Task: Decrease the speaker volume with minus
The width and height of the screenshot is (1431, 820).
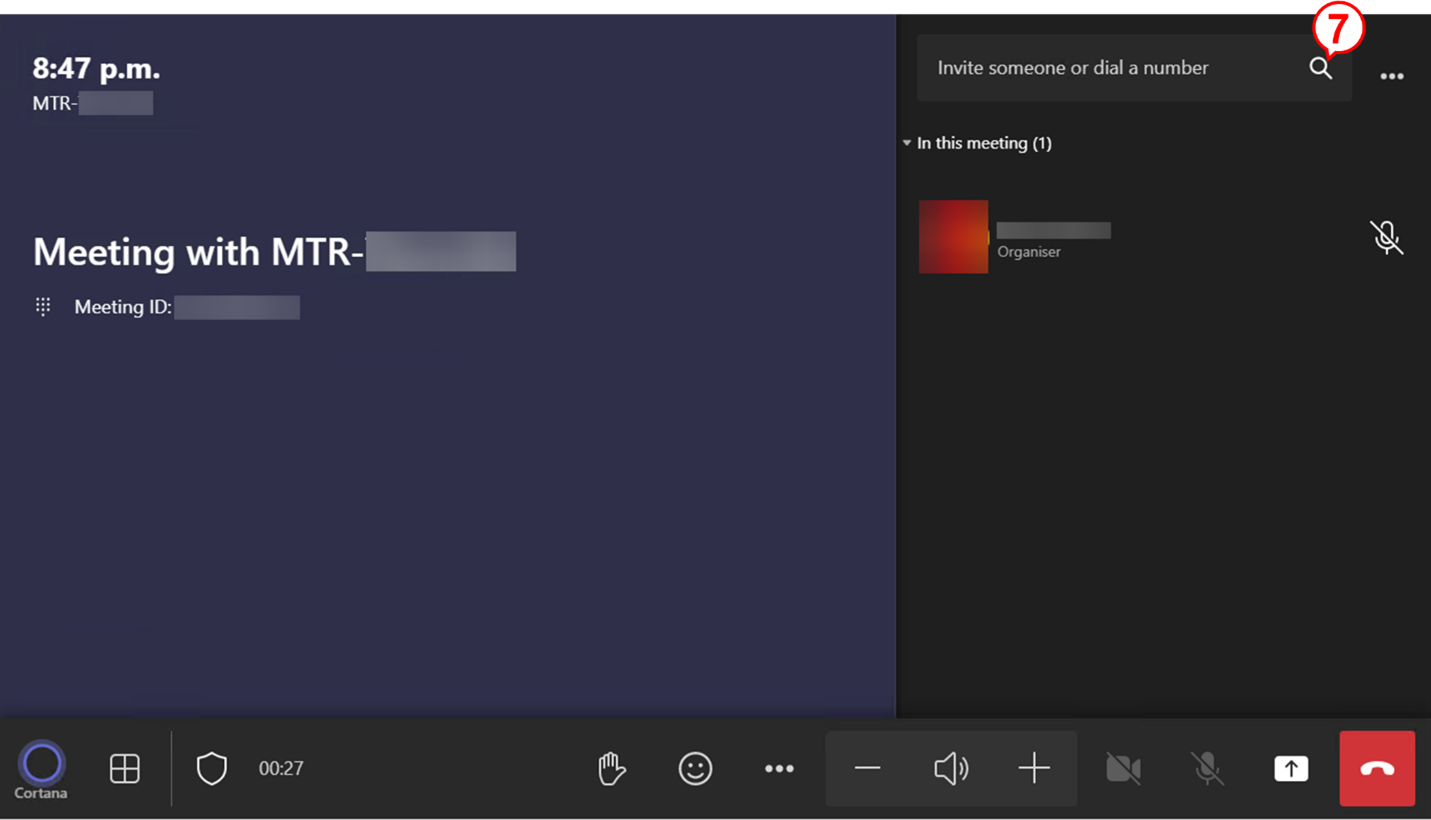Action: (x=867, y=768)
